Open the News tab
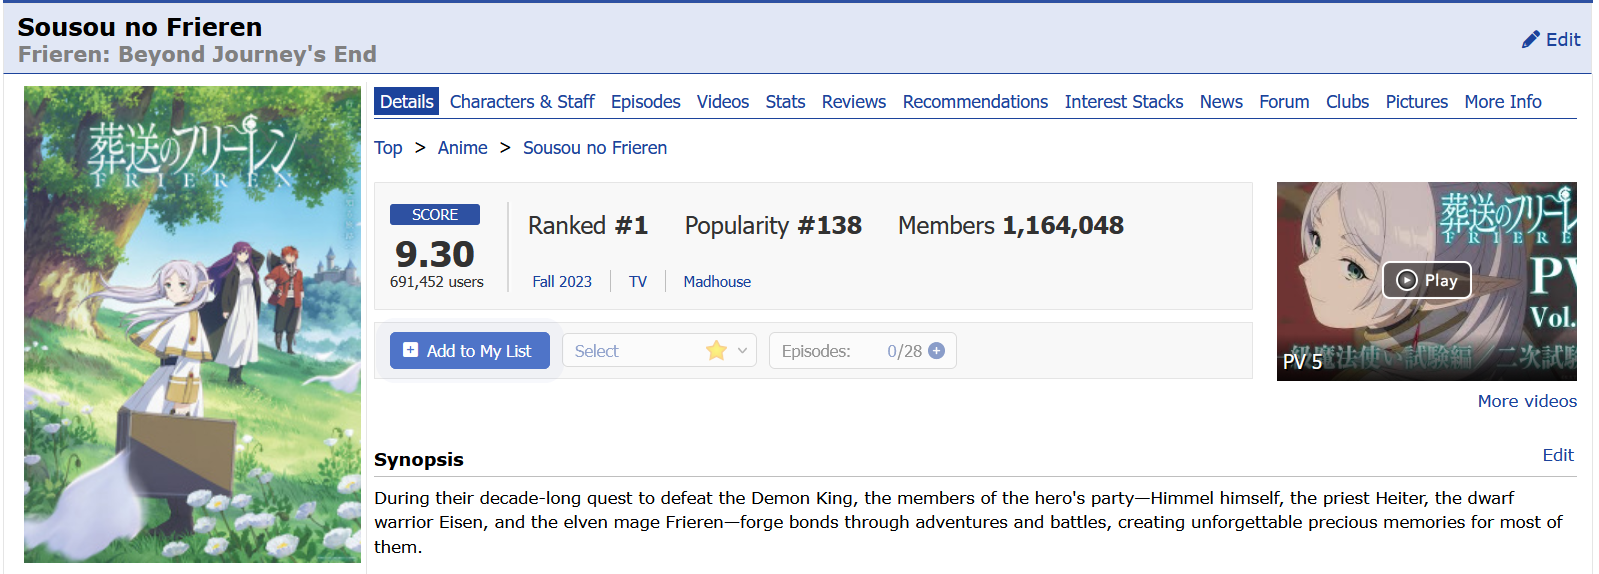The width and height of the screenshot is (1599, 574). (x=1221, y=102)
